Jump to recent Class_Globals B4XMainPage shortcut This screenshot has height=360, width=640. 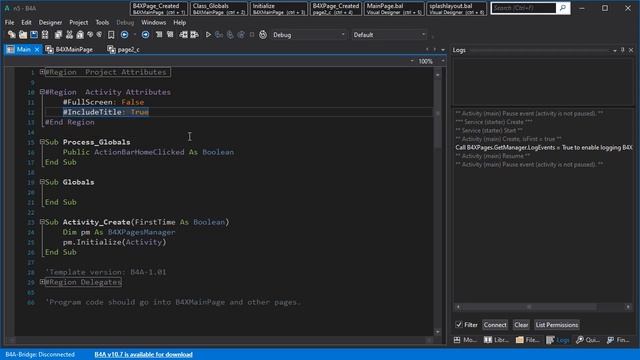[219, 9]
